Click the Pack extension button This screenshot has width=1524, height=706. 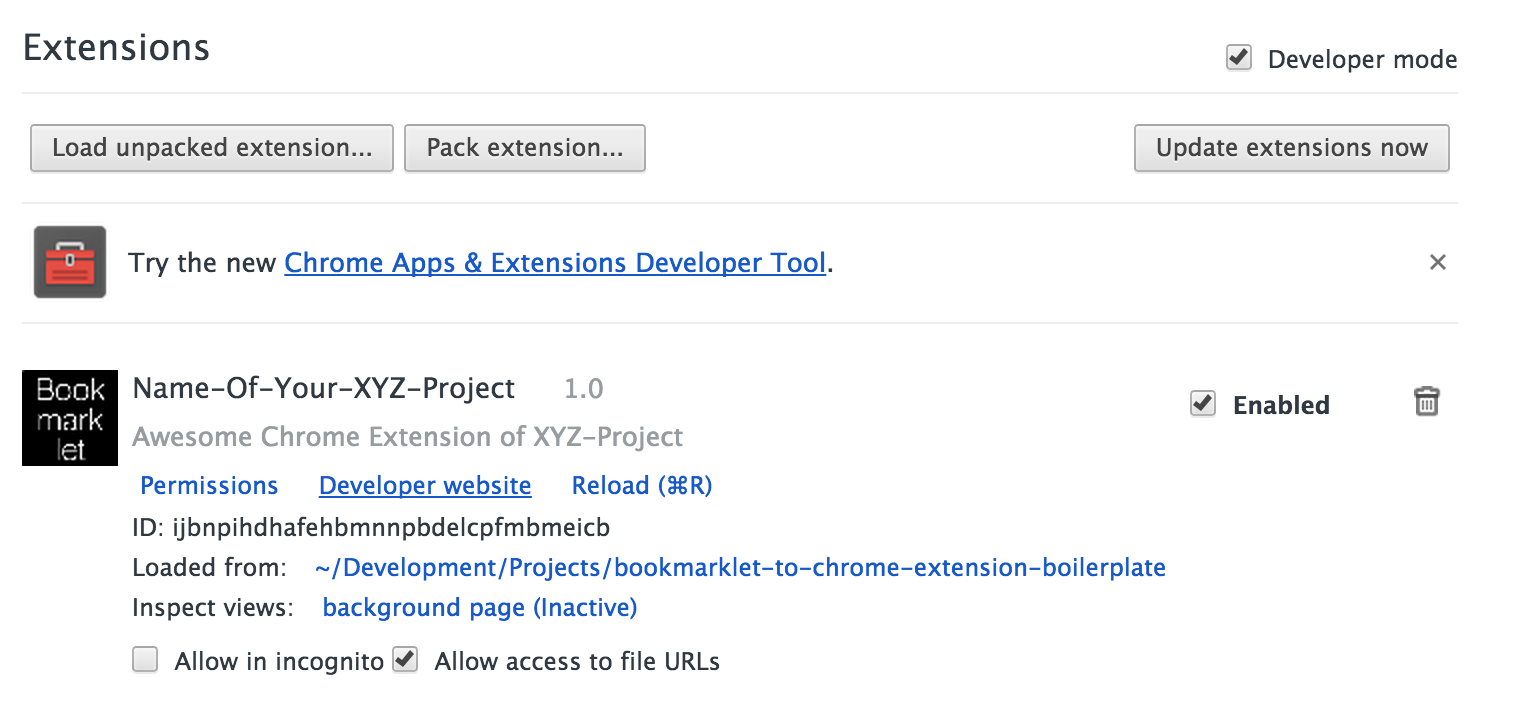pyautogui.click(x=525, y=148)
